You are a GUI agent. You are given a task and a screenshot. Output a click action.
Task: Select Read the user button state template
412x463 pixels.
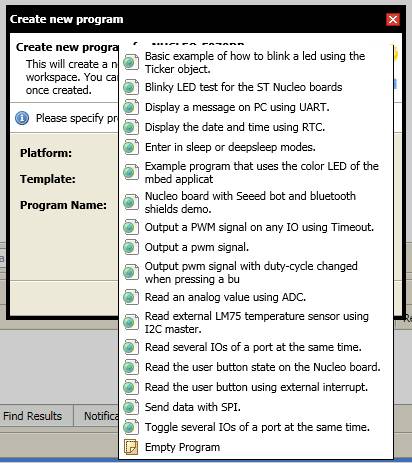[x=256, y=367]
